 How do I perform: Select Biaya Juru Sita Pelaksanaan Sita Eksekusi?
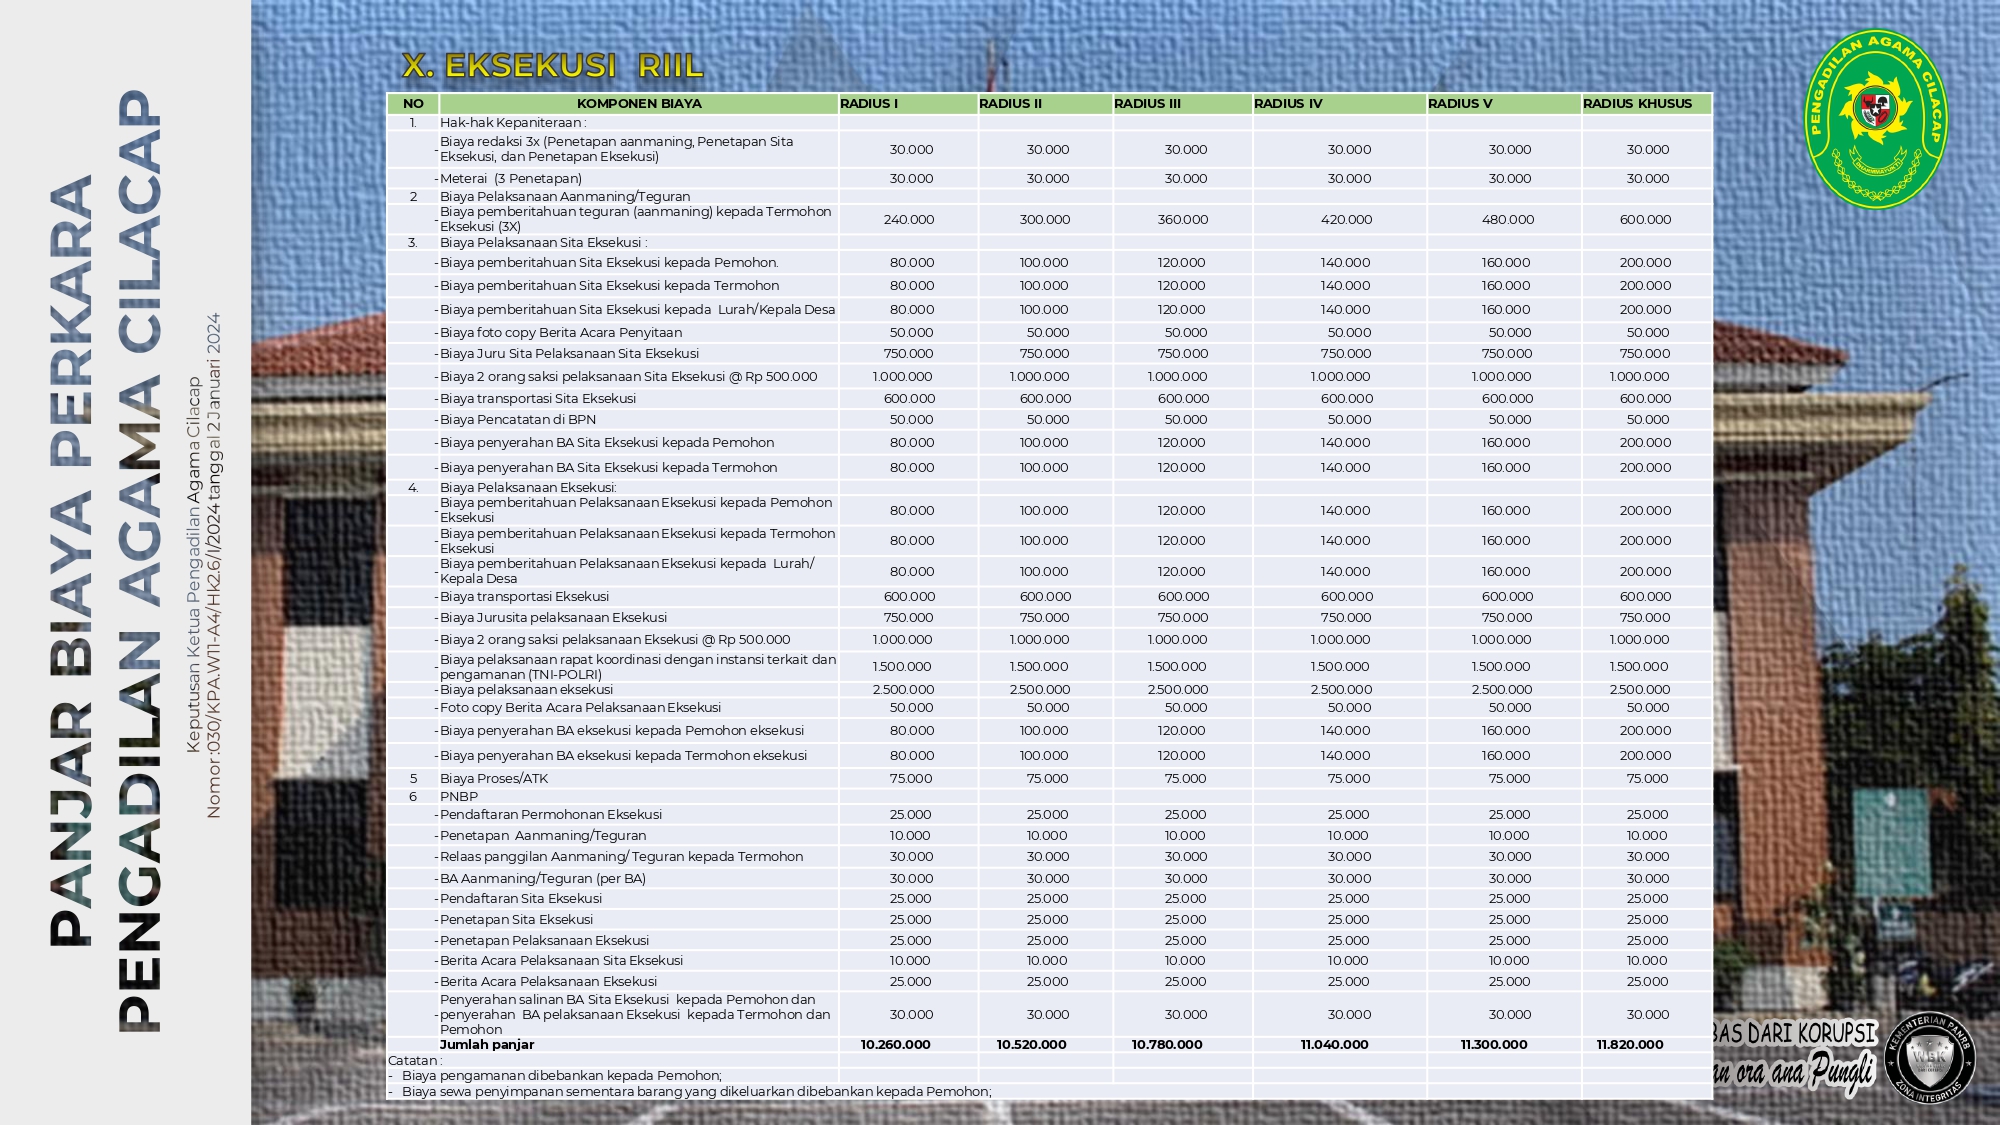(x=569, y=353)
